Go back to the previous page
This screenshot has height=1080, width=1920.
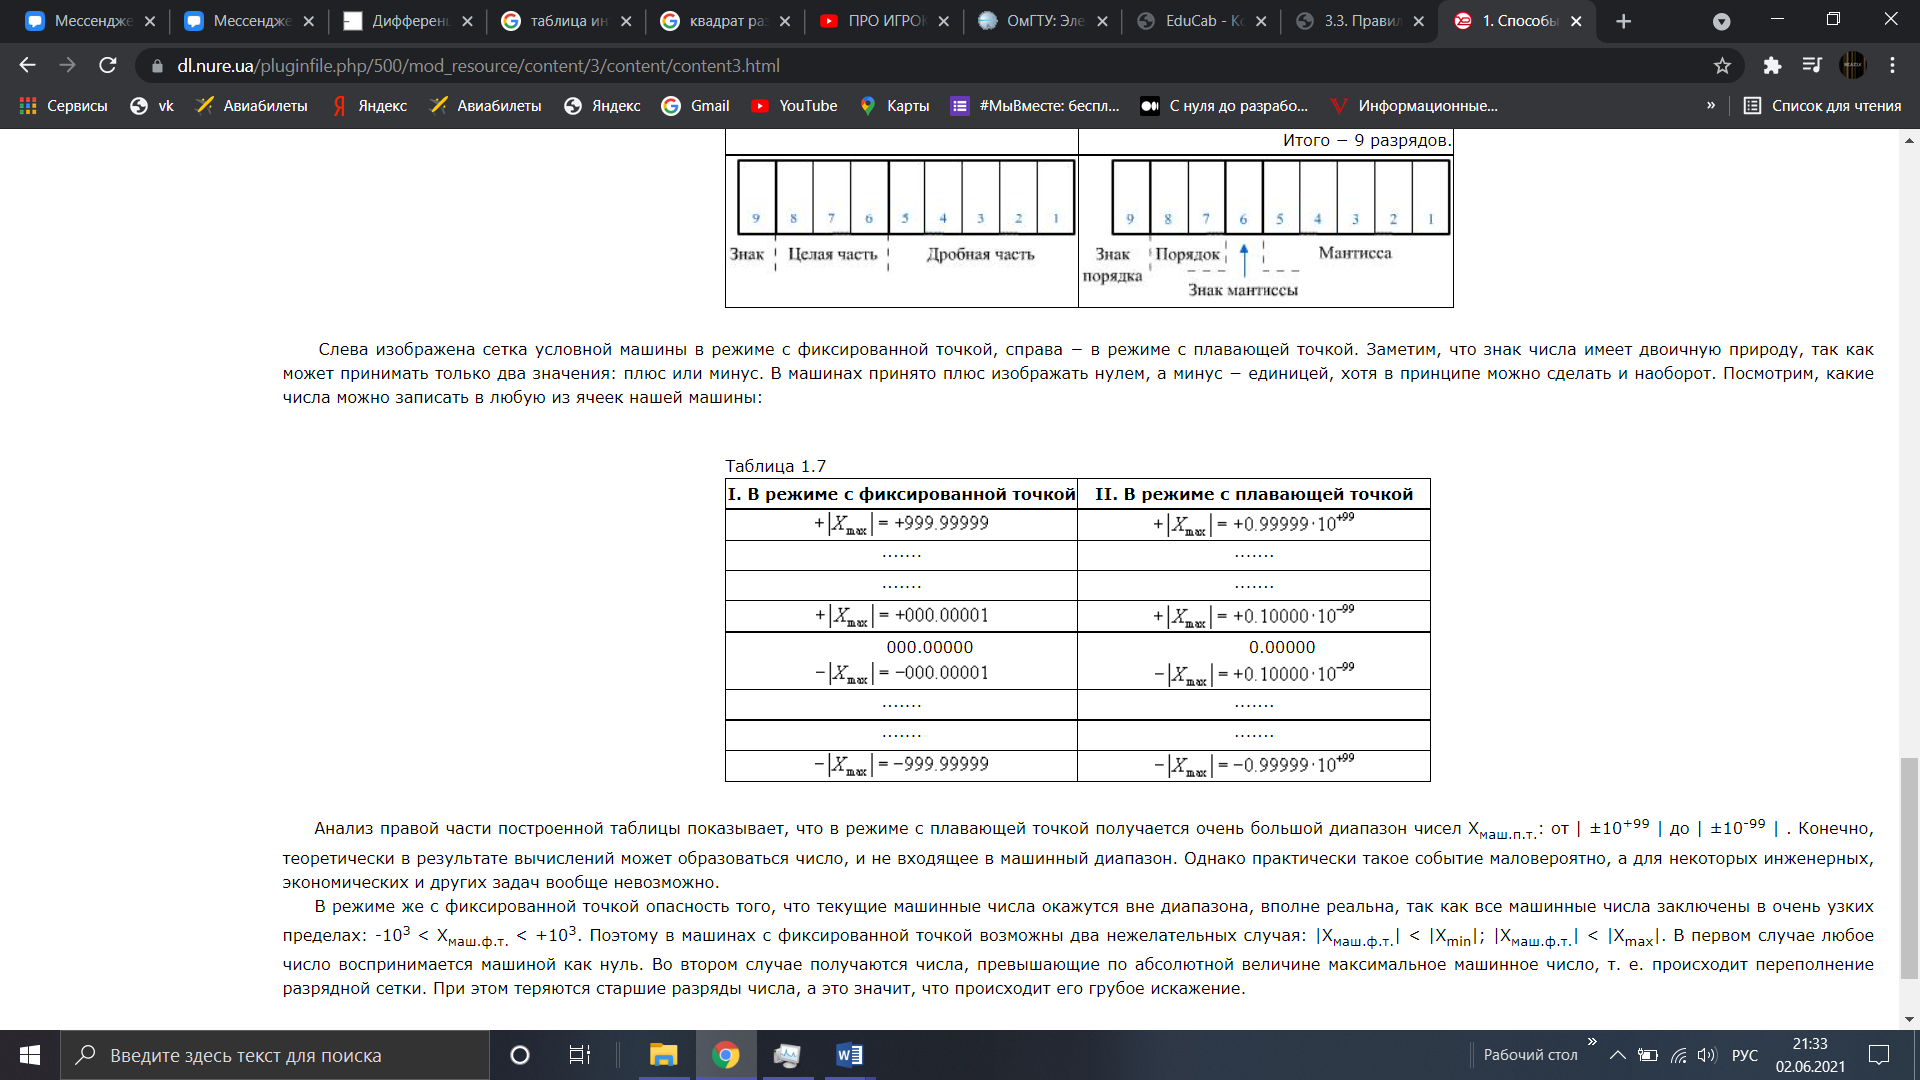click(x=27, y=65)
